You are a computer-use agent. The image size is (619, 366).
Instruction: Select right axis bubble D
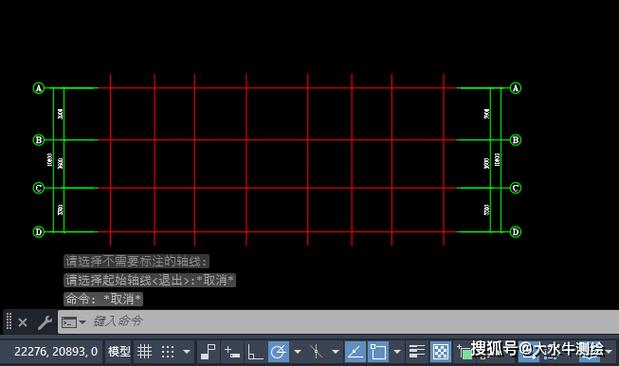515,232
